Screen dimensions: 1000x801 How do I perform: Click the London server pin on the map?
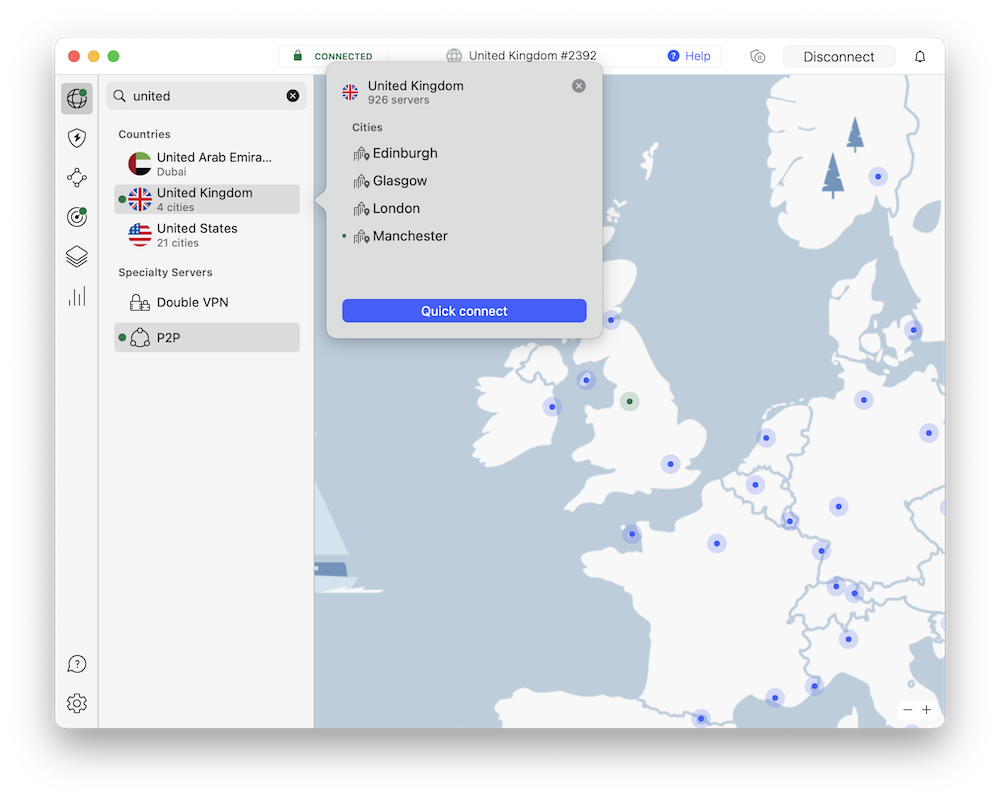(670, 464)
